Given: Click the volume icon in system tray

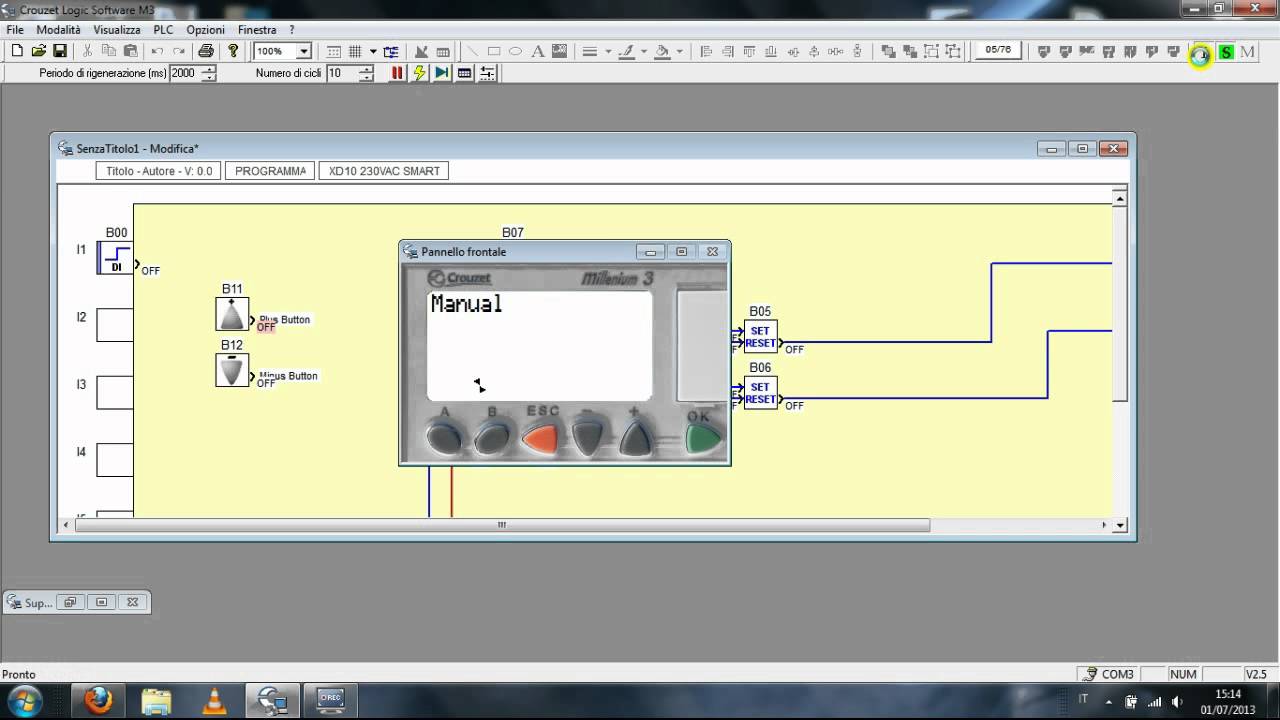Looking at the screenshot, I should coord(1176,701).
